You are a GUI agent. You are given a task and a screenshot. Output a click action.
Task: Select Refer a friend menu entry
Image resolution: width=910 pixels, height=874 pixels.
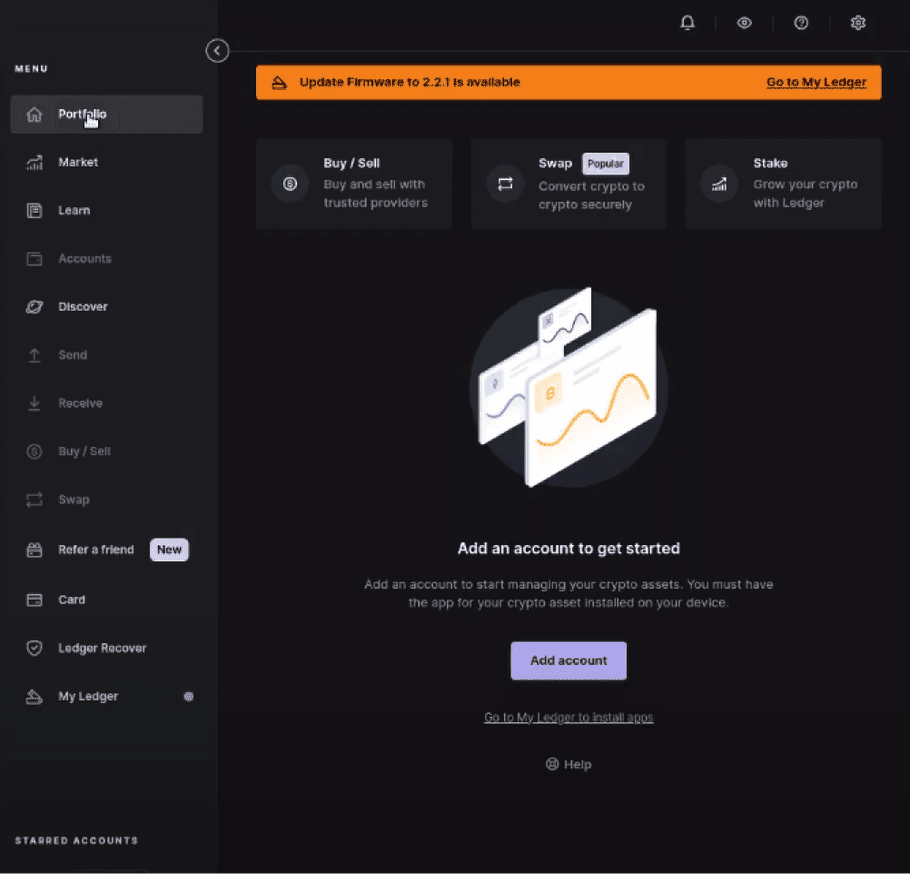[x=107, y=550]
